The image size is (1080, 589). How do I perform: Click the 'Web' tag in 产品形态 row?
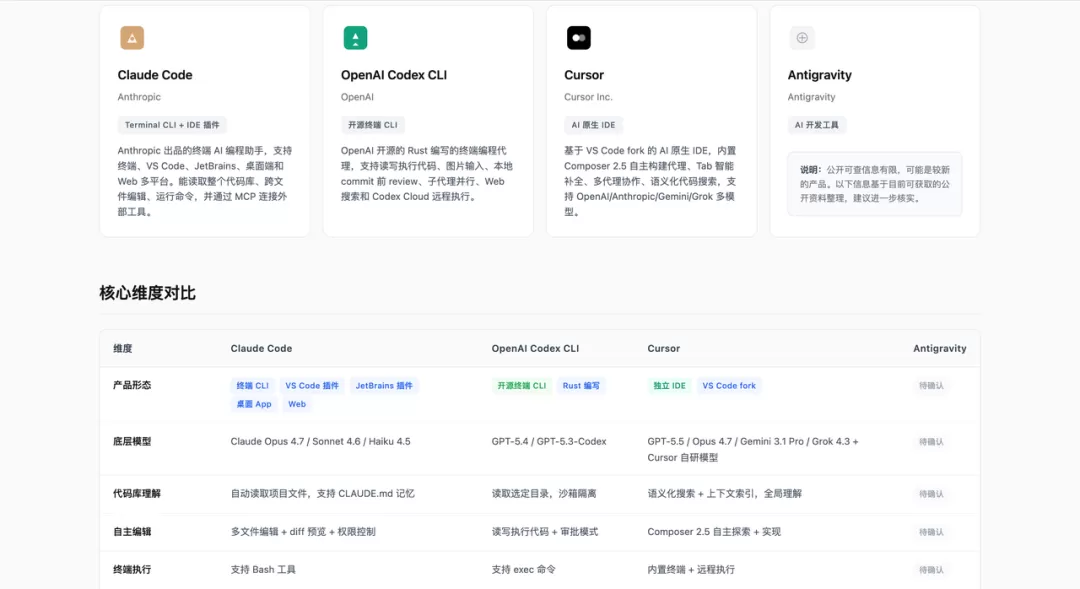pyautogui.click(x=297, y=404)
